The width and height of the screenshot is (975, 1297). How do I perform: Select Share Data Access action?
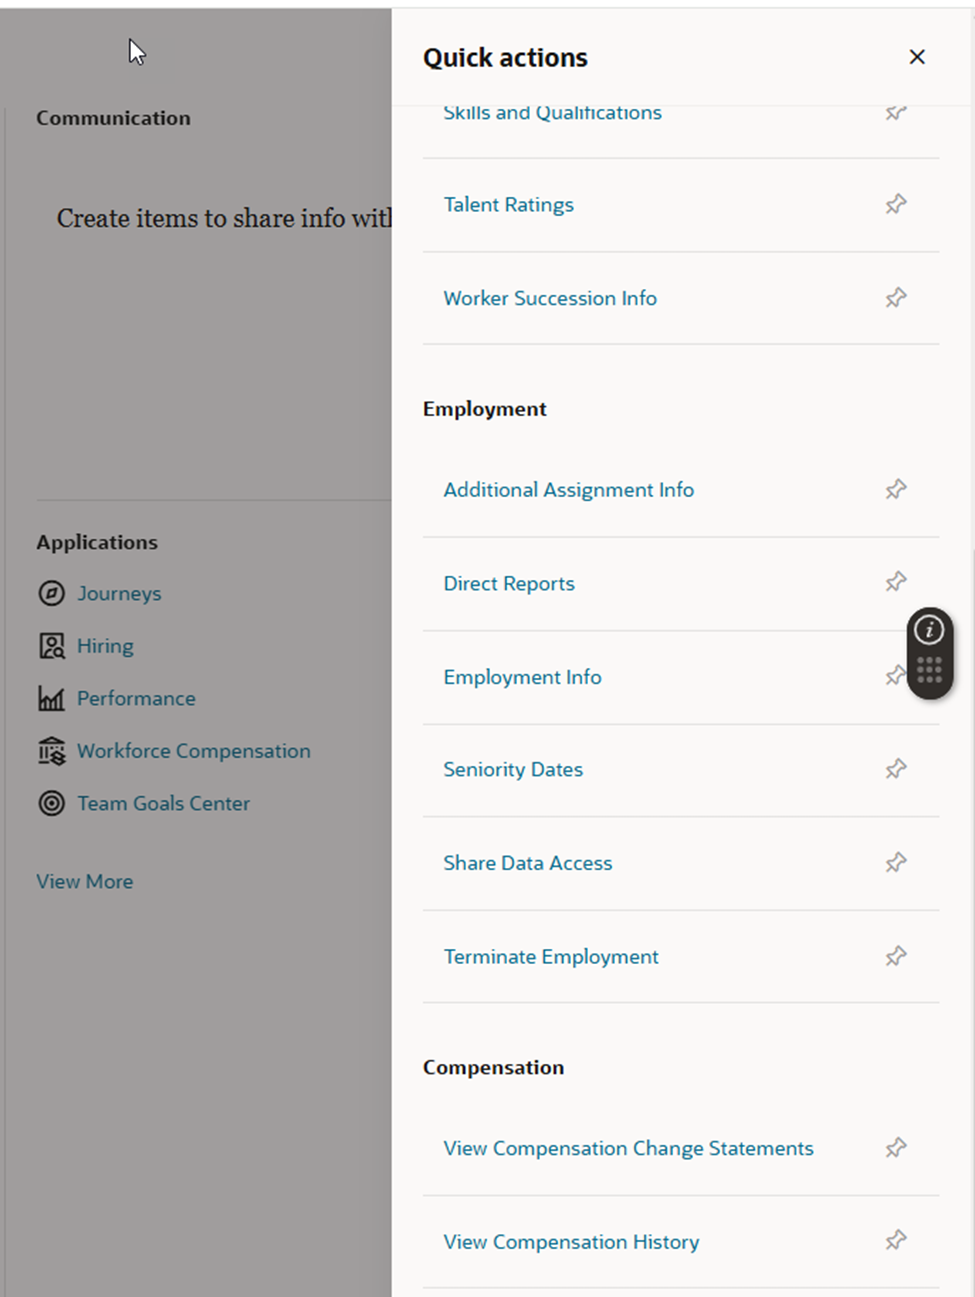[x=528, y=863]
